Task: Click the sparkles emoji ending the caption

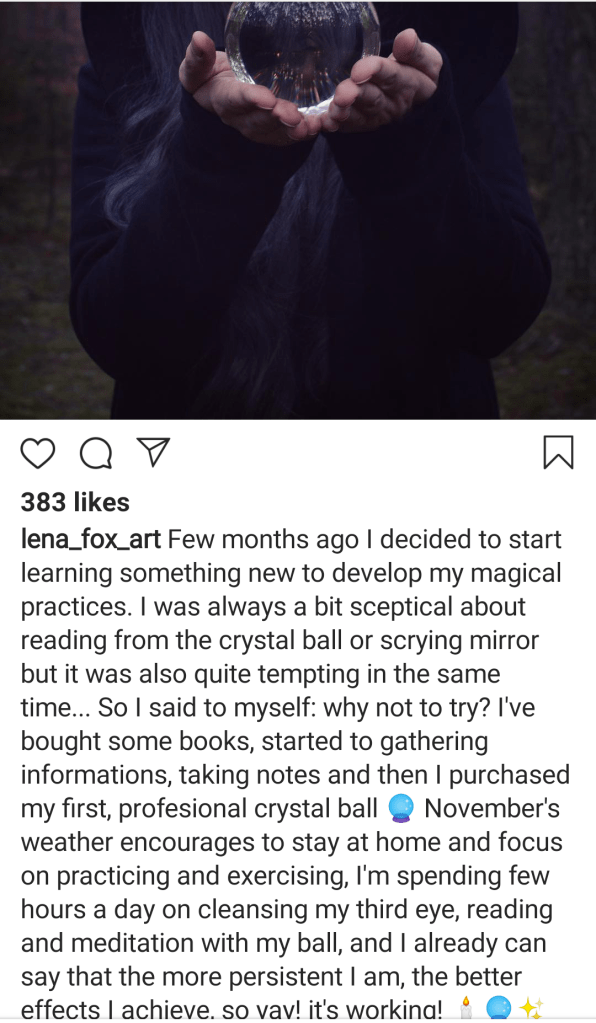Action: [530, 1009]
